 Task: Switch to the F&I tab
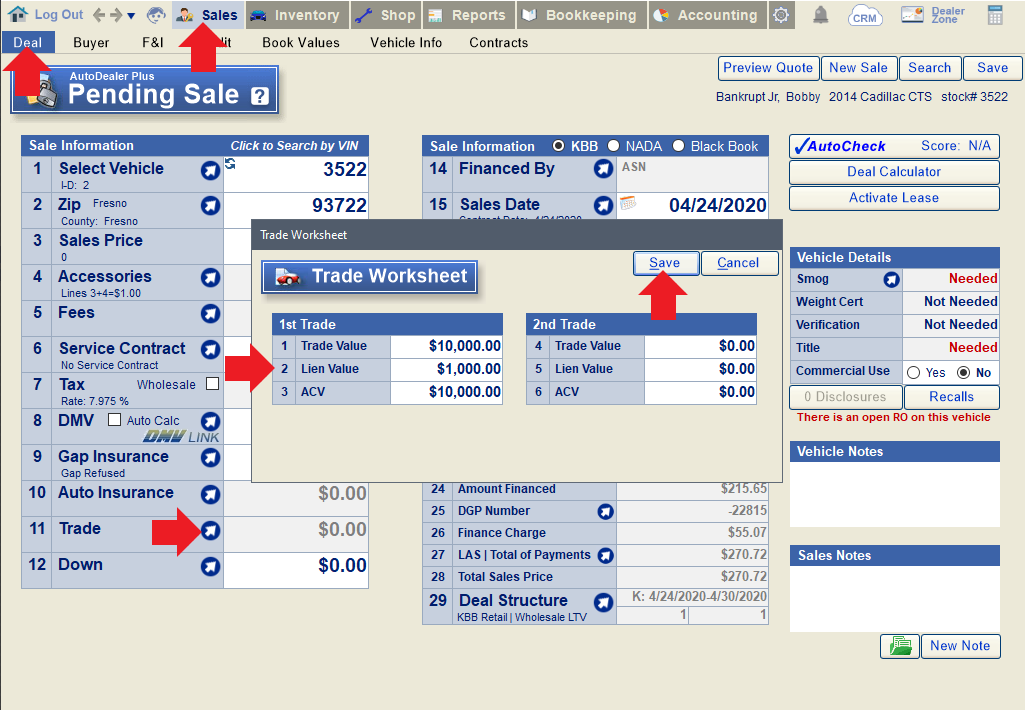[x=152, y=42]
